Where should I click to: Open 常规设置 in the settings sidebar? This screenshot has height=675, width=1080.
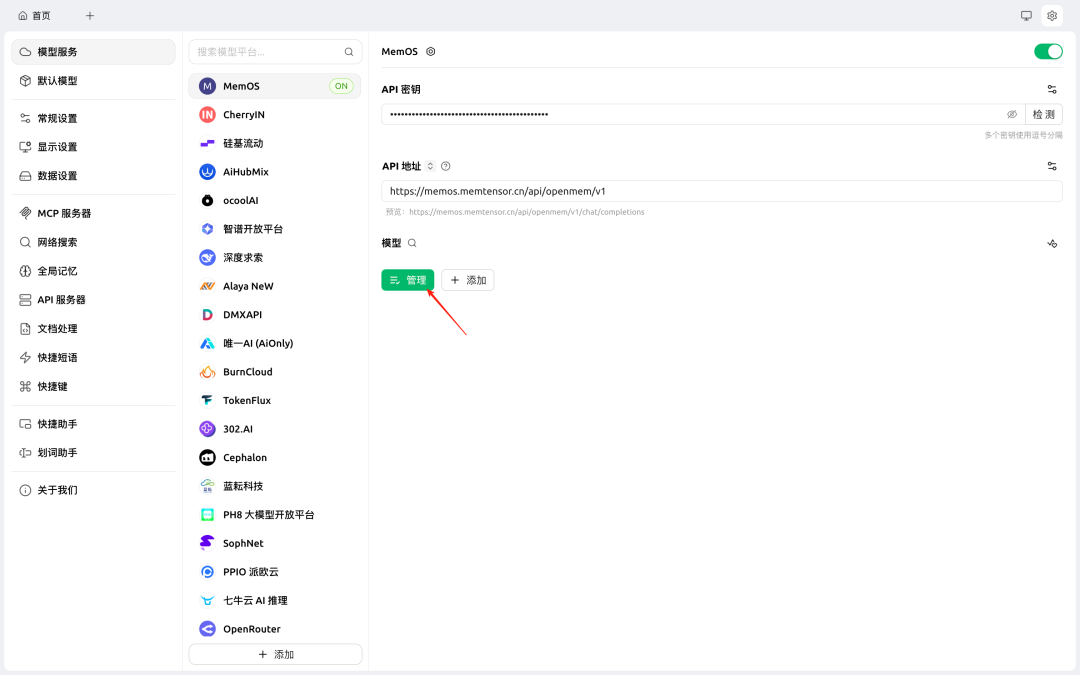[94, 118]
